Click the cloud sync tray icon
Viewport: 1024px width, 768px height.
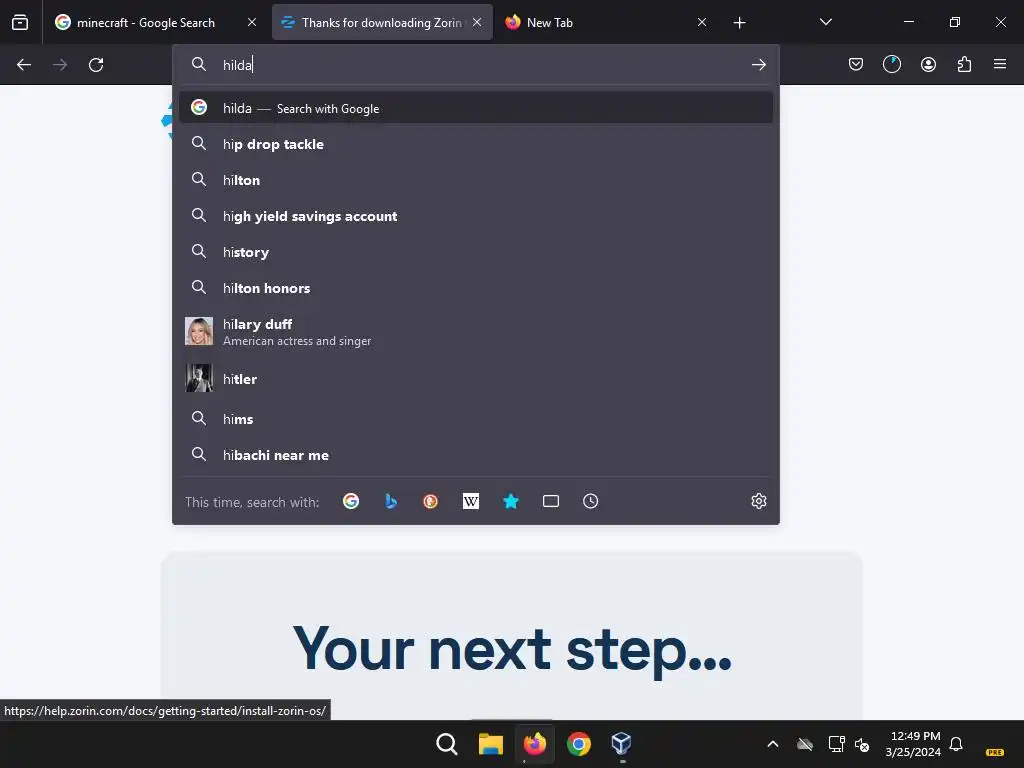[805, 743]
